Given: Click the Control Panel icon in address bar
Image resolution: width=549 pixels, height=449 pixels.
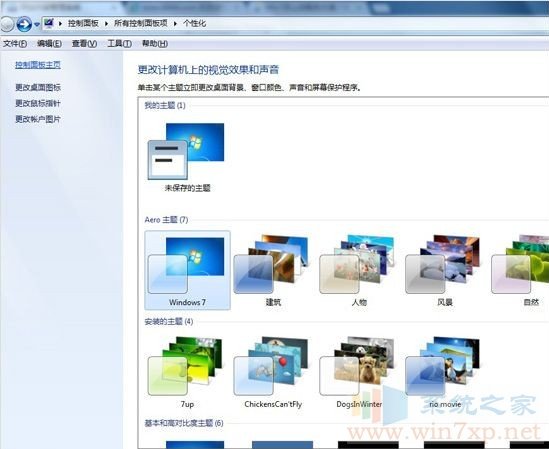Looking at the screenshot, I should [x=49, y=23].
